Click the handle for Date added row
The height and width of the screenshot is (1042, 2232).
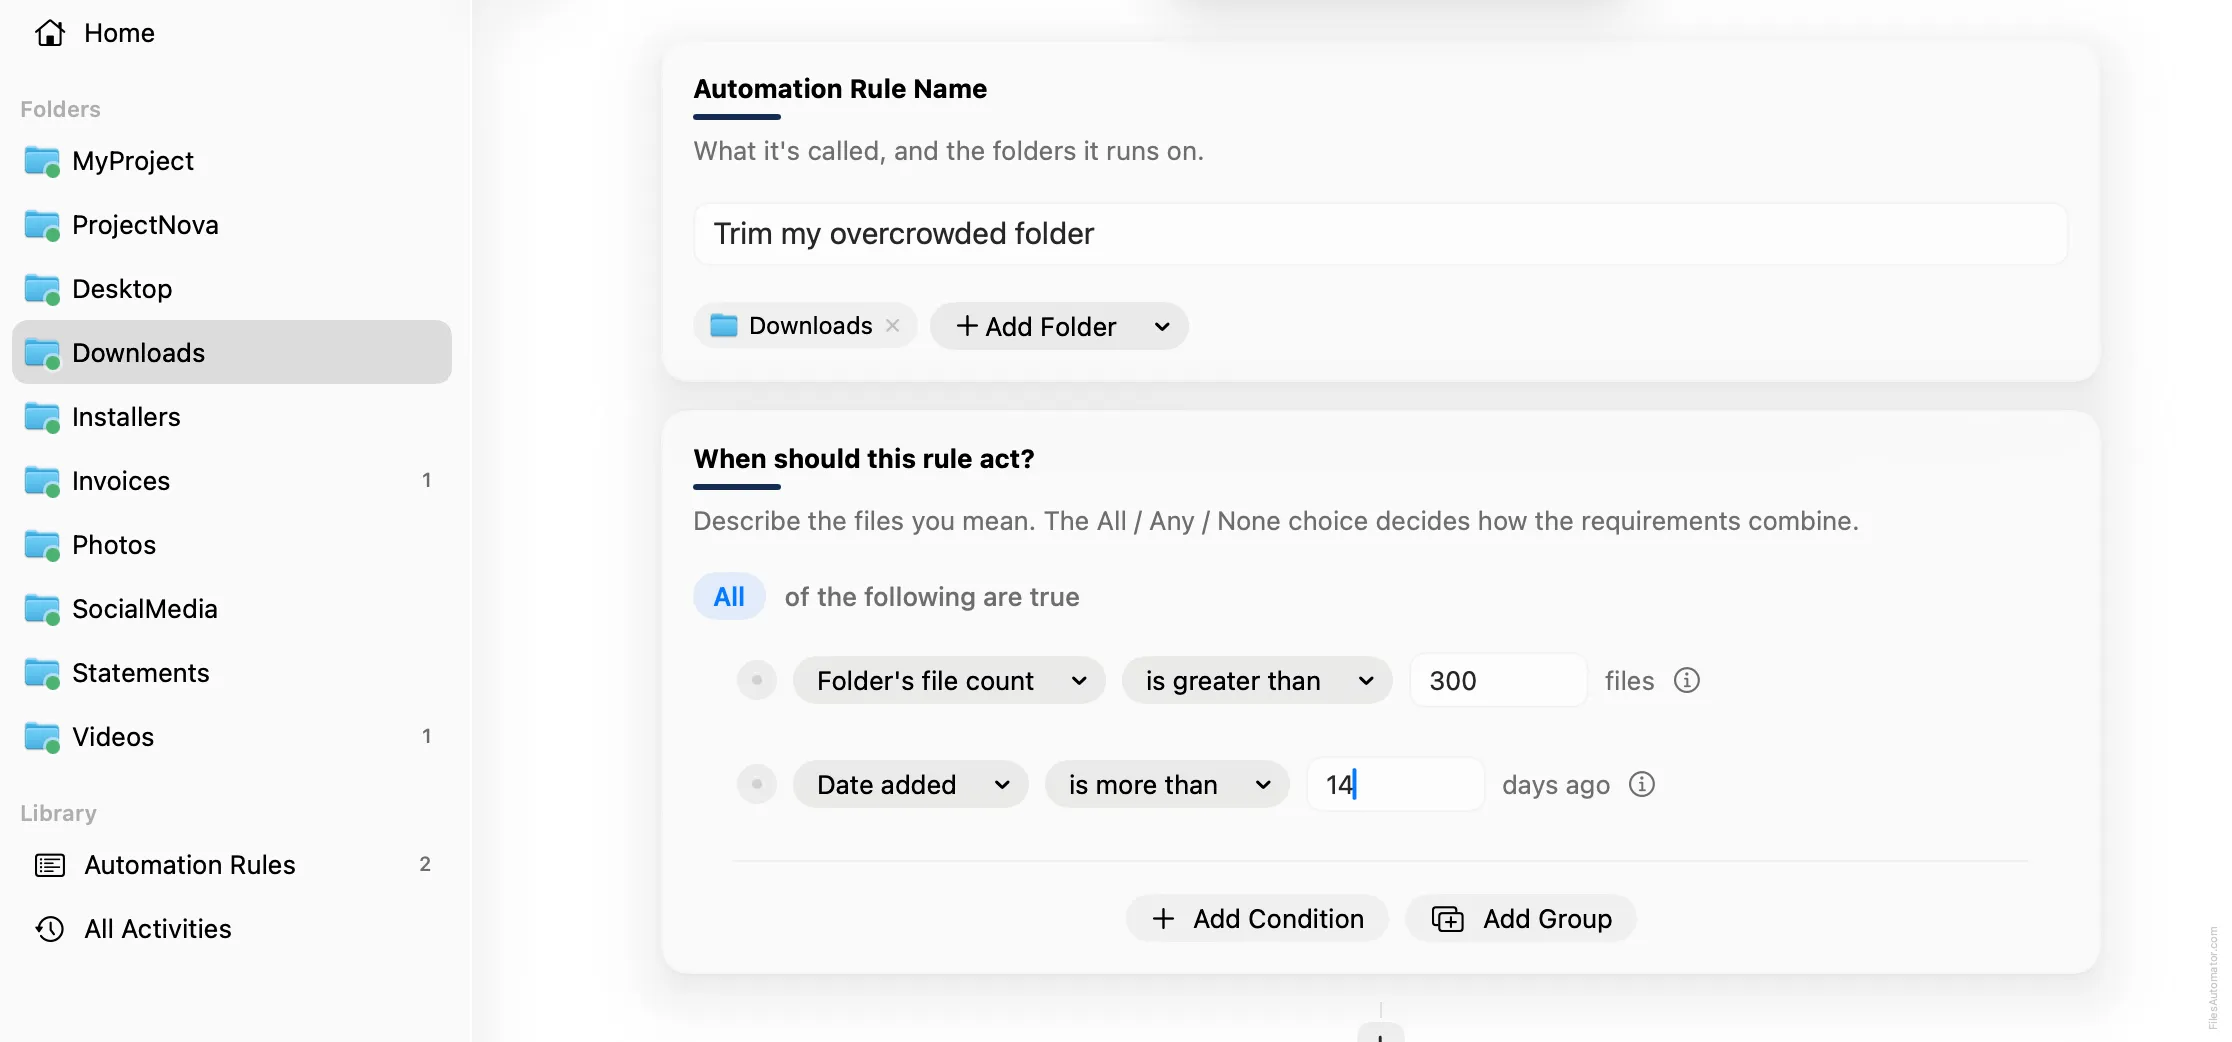(757, 785)
